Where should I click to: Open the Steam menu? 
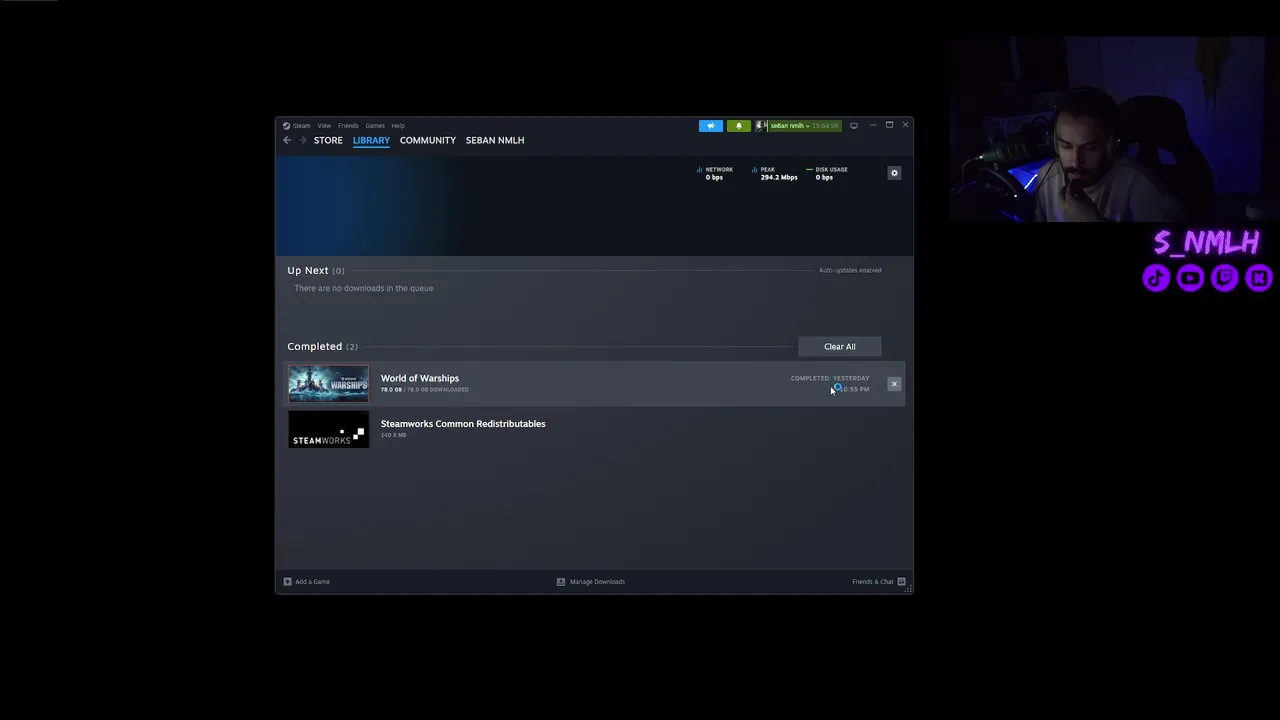(x=301, y=126)
